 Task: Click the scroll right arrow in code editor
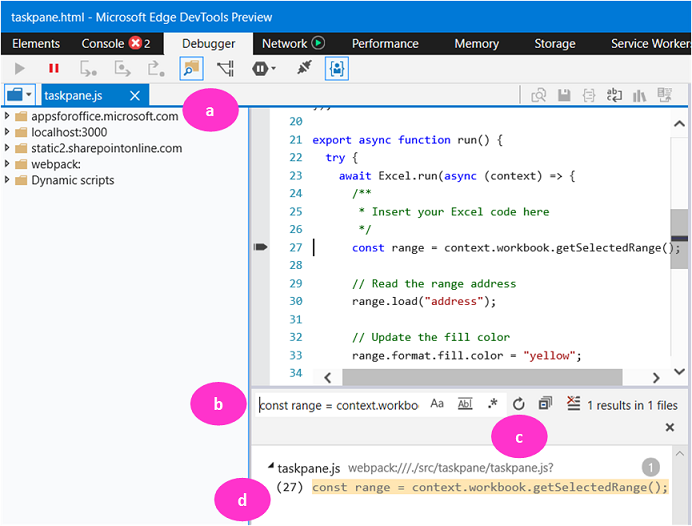click(x=656, y=378)
